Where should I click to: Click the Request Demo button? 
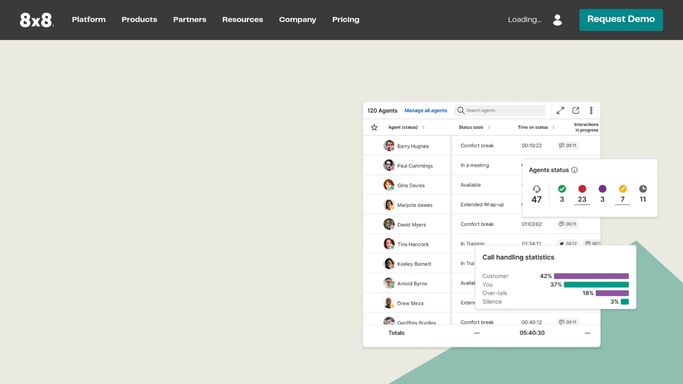621,20
